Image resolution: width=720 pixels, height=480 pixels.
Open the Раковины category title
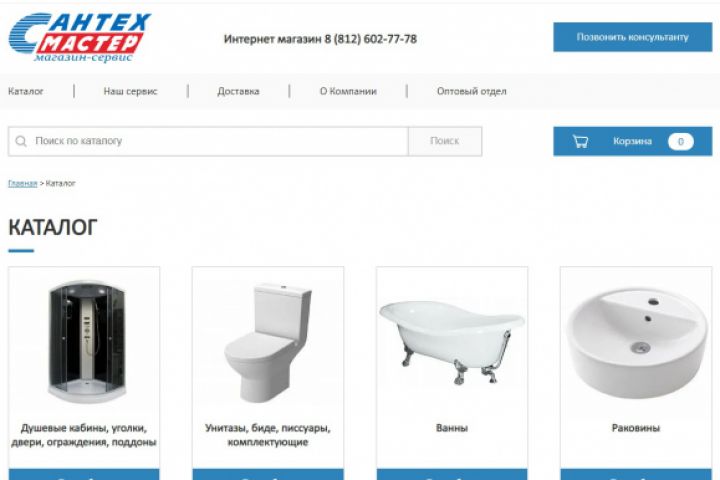tap(636, 428)
